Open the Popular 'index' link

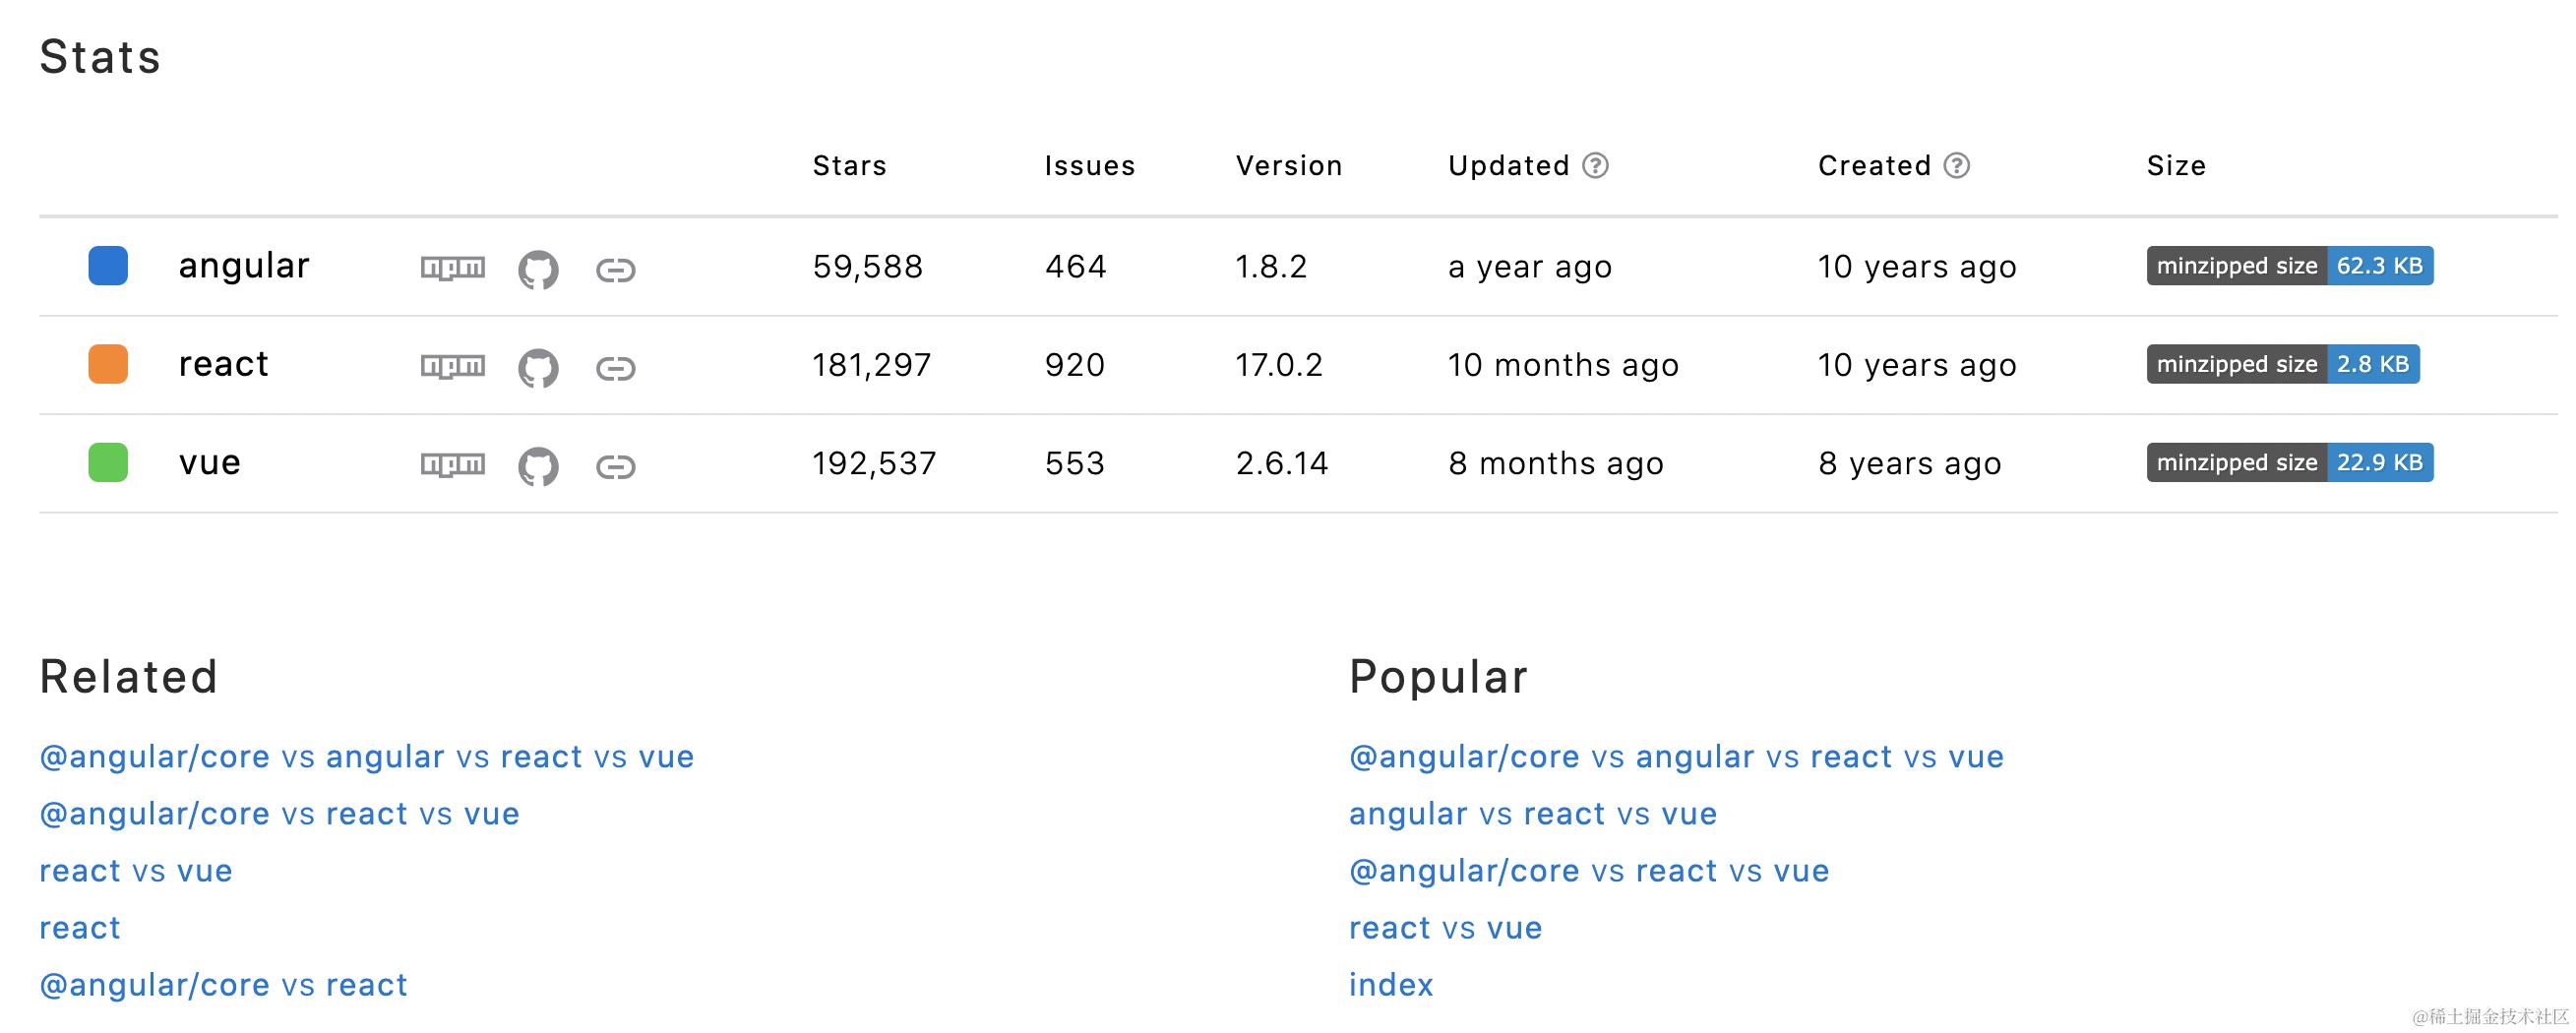[x=1391, y=985]
